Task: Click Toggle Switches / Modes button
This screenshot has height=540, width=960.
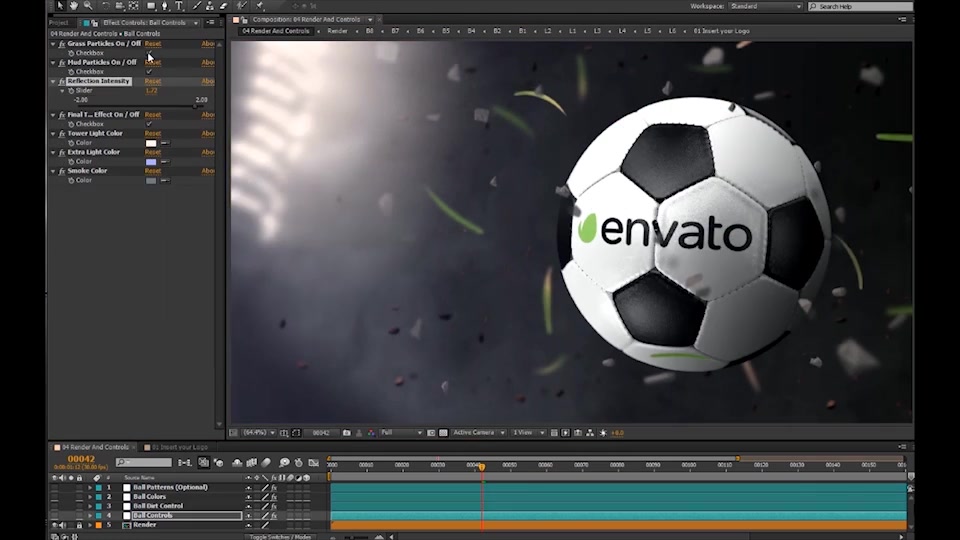Action: 280,537
